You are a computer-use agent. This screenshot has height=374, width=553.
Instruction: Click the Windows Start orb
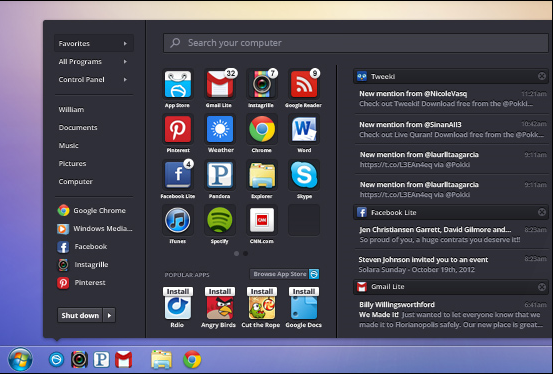(x=20, y=359)
